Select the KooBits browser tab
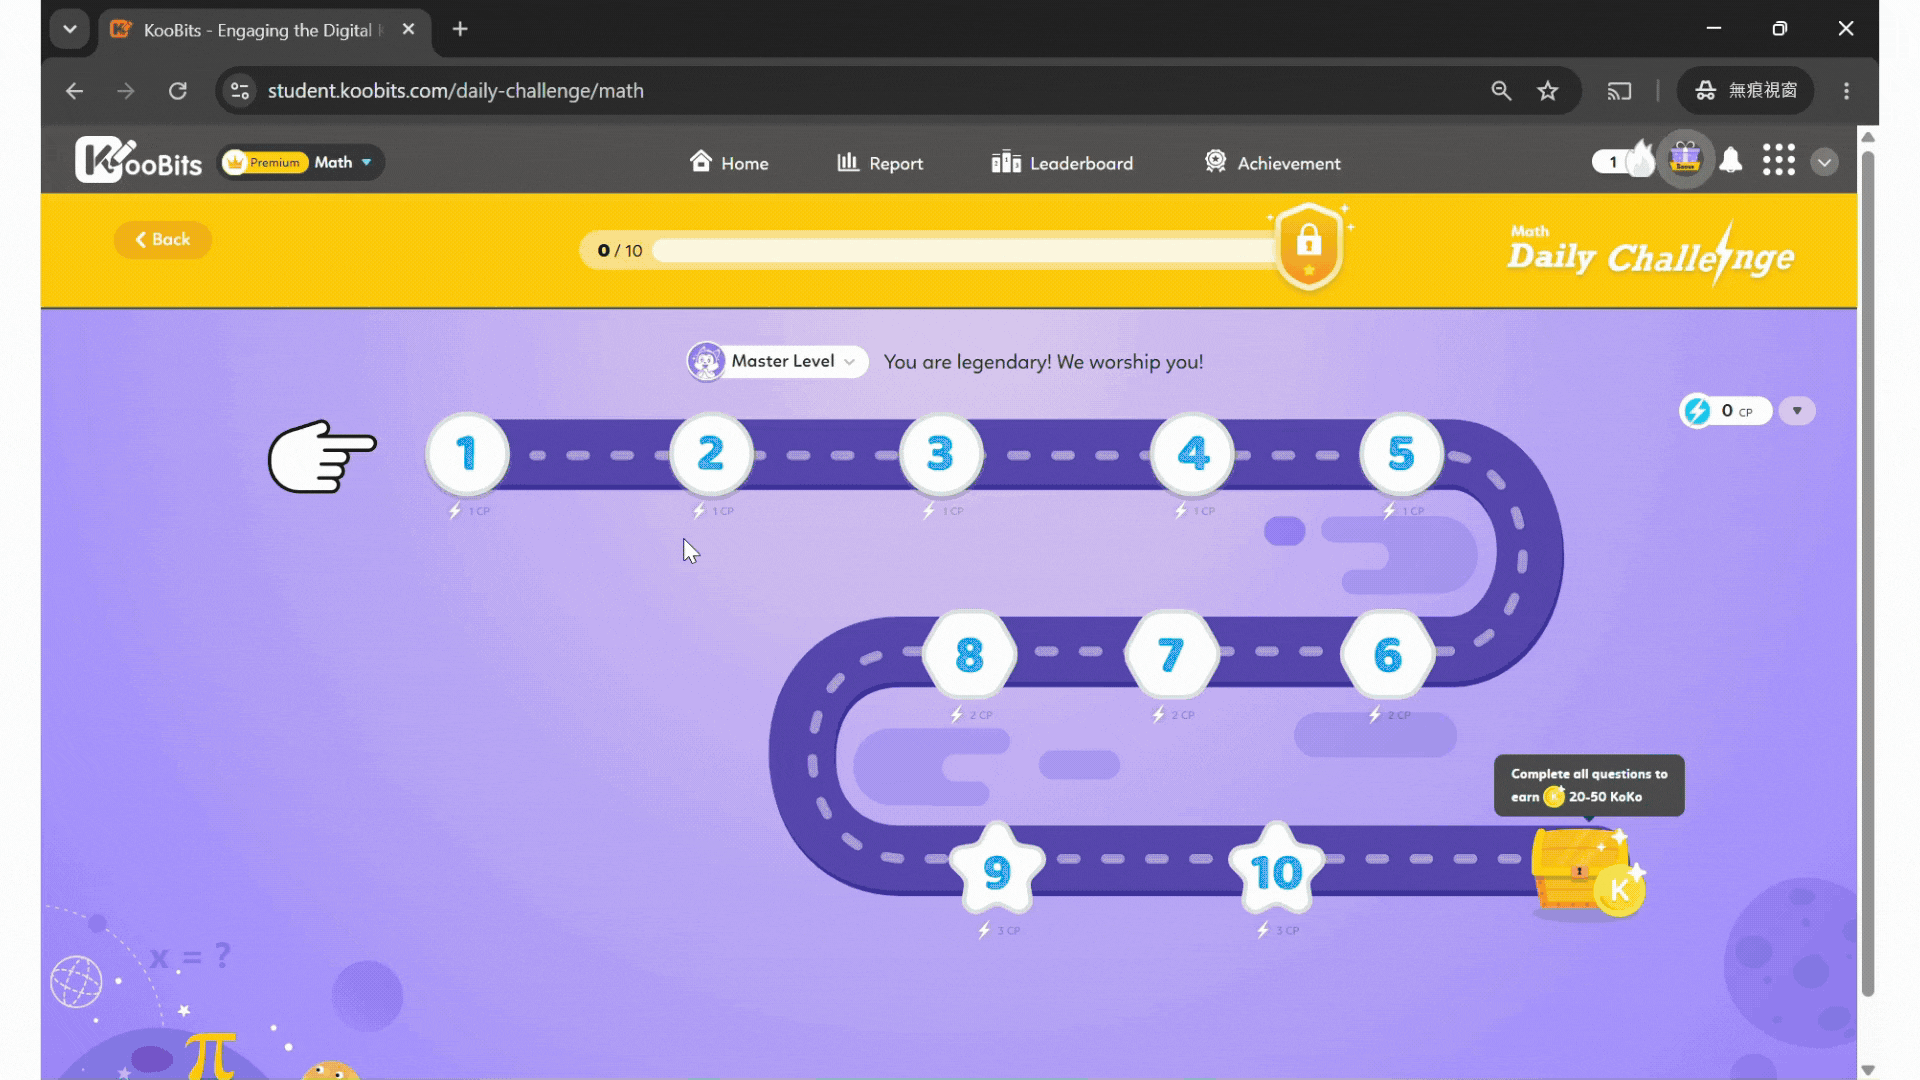 (x=264, y=30)
